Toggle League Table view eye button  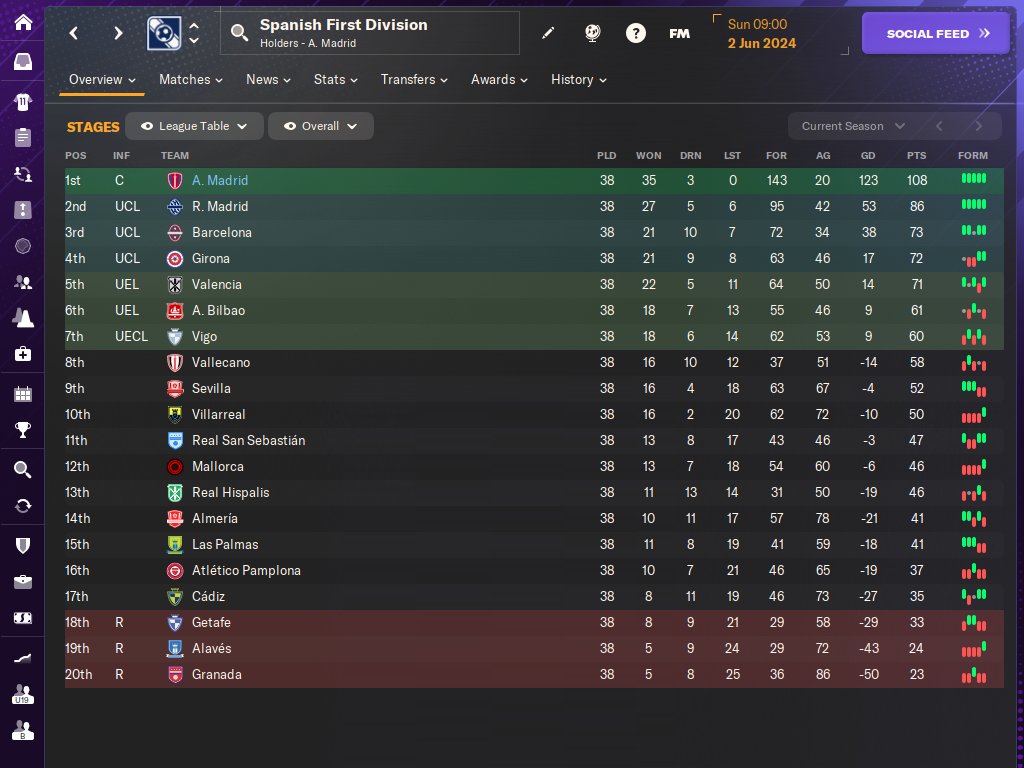[x=147, y=126]
